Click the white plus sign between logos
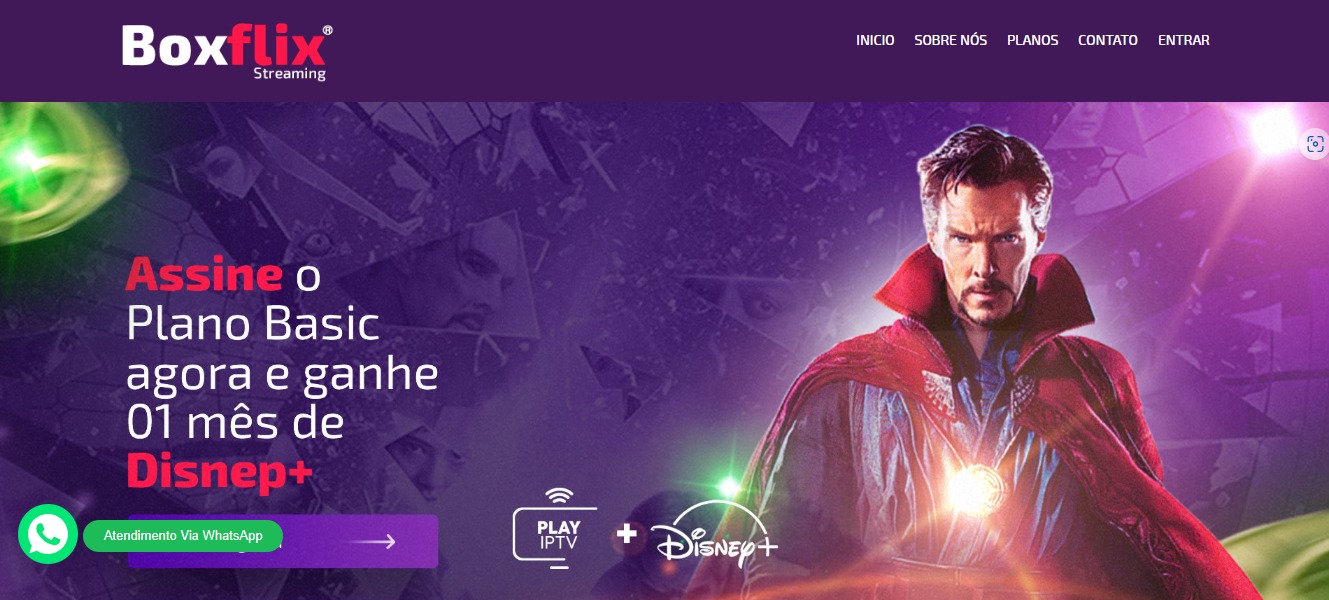The height and width of the screenshot is (600, 1329). click(627, 534)
